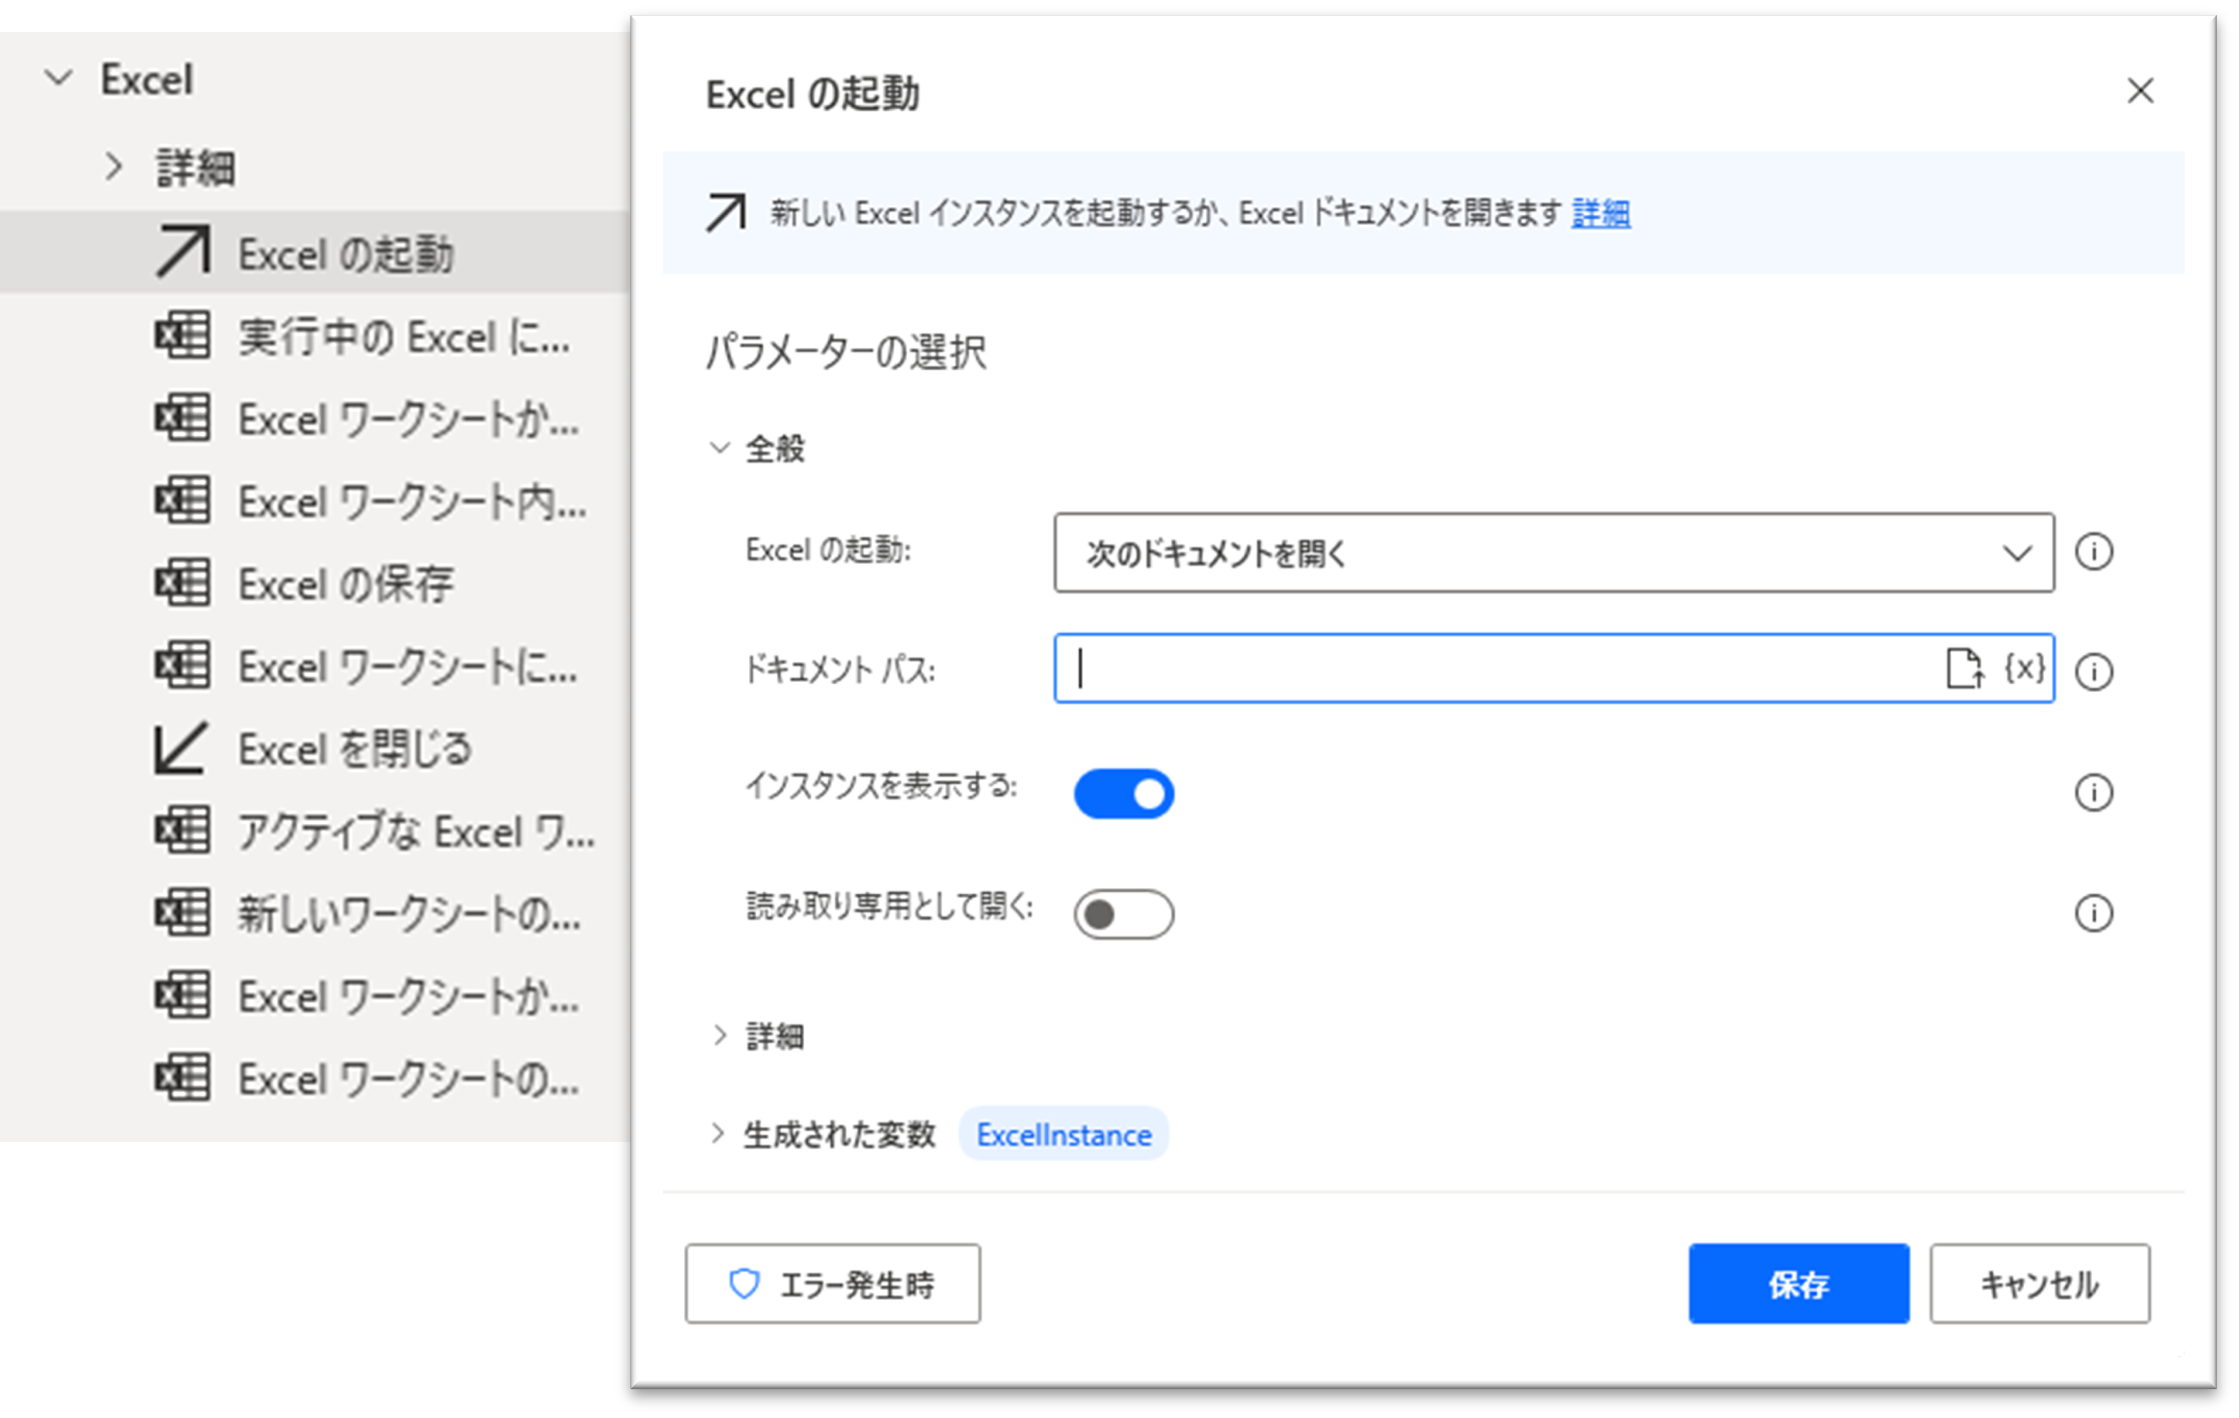Screen dimensions: 2239x1418
Task: Click the Excel ワークシート内... action icon
Action: click(x=183, y=500)
